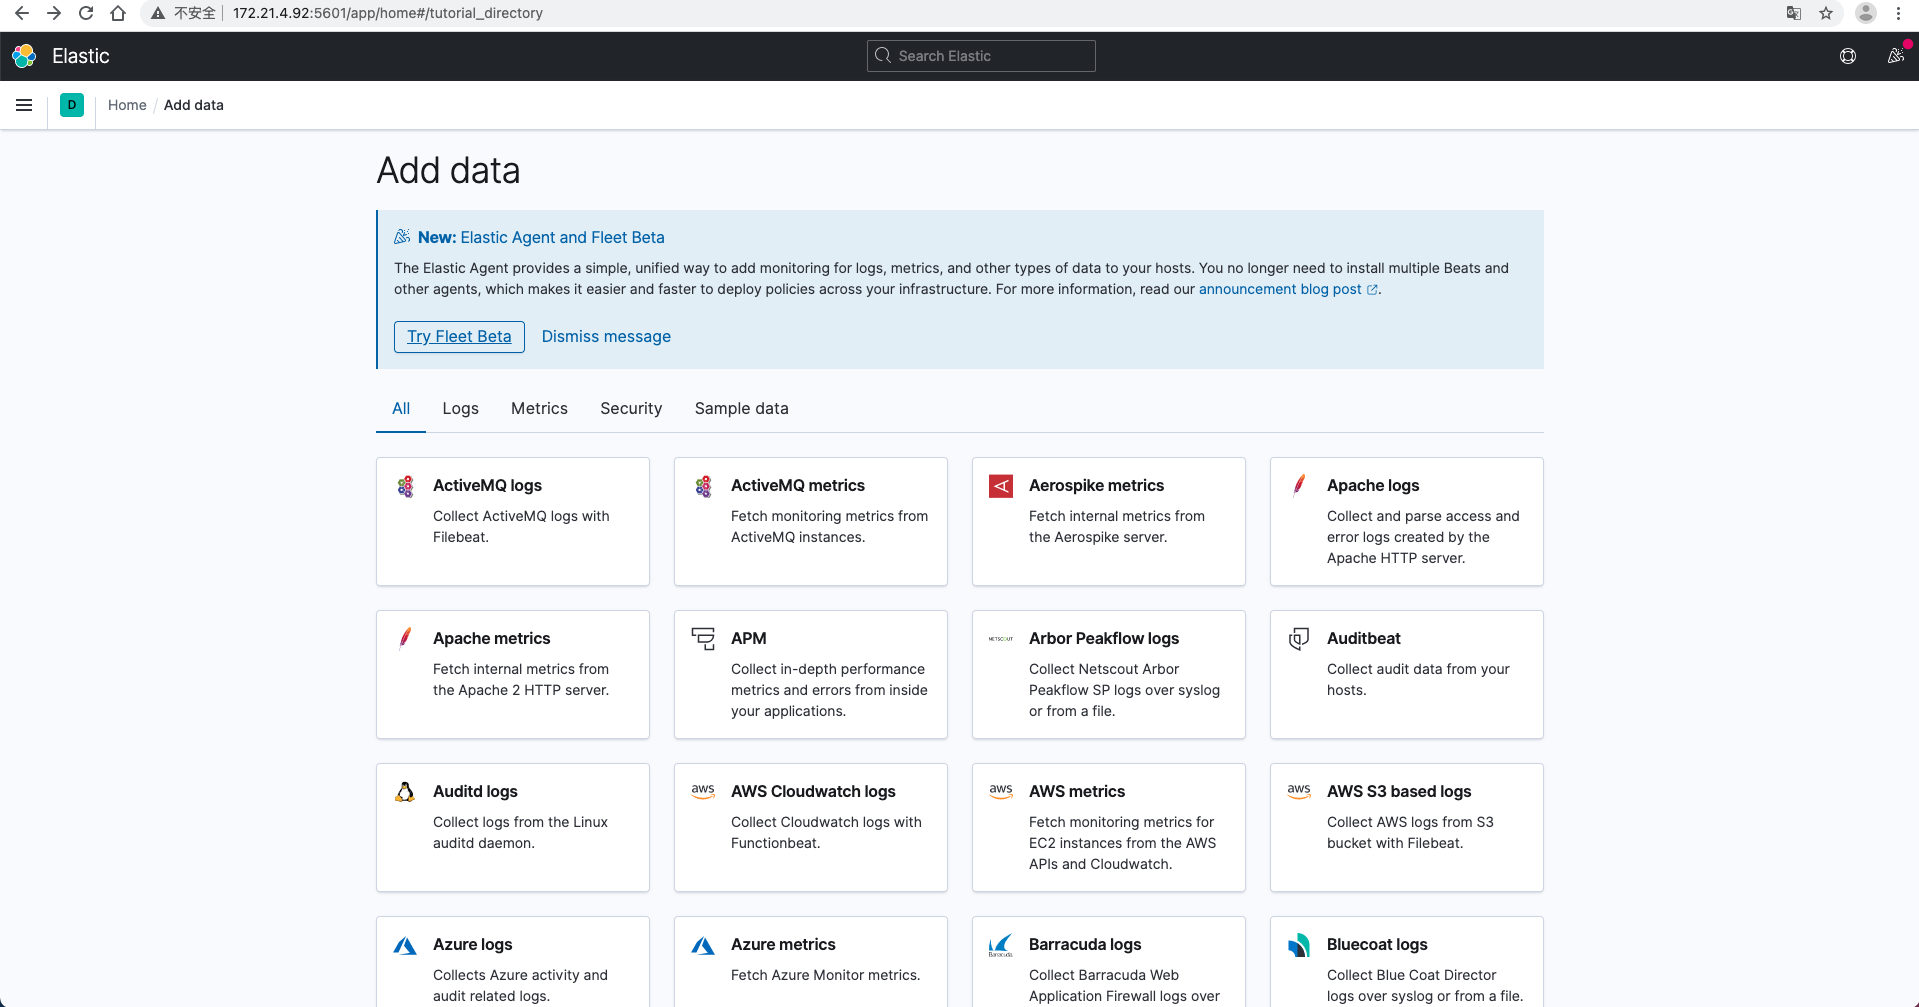The image size is (1919, 1007).
Task: Click the browser home icon
Action: click(x=118, y=13)
